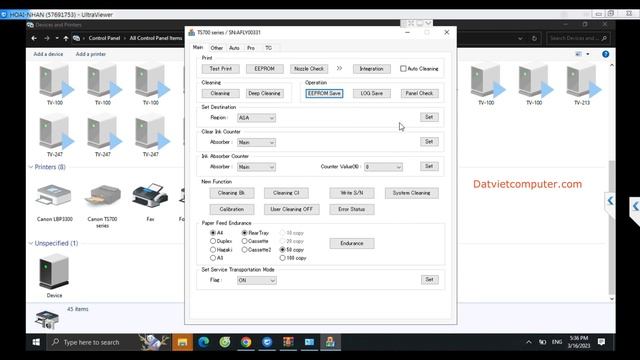This screenshot has width=640, height=360.
Task: Open File Explorer from the taskbar
Action: coord(182,342)
